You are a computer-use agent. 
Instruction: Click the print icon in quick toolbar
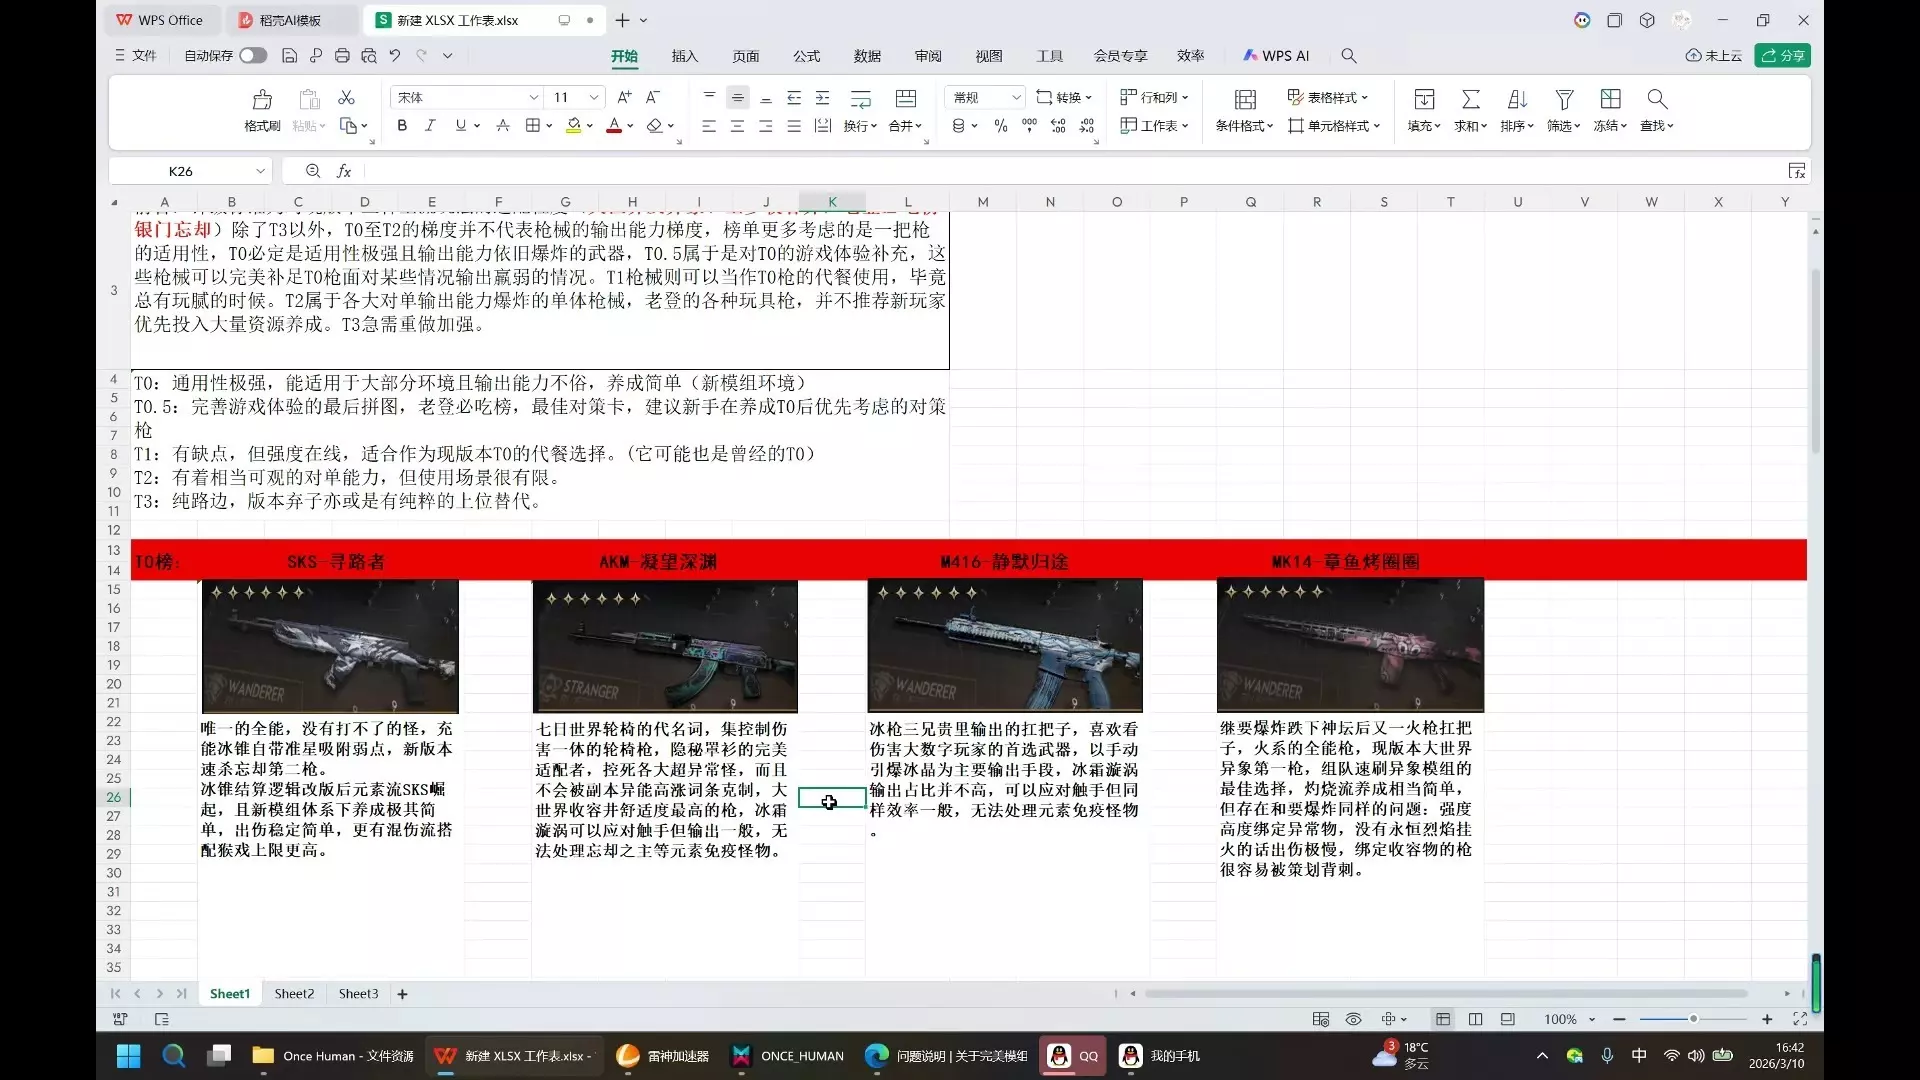[342, 56]
